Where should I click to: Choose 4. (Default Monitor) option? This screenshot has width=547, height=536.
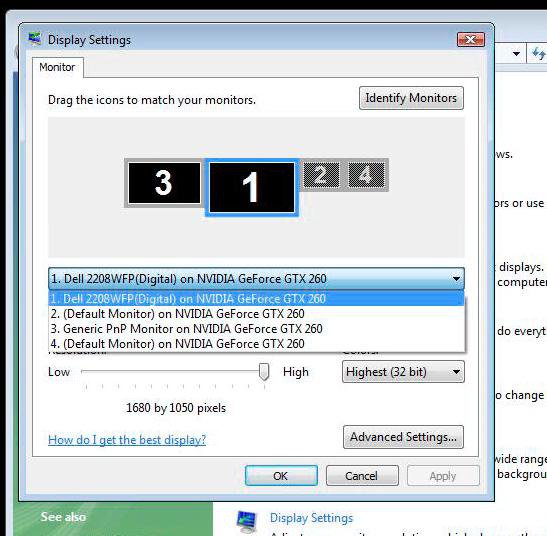click(x=256, y=344)
